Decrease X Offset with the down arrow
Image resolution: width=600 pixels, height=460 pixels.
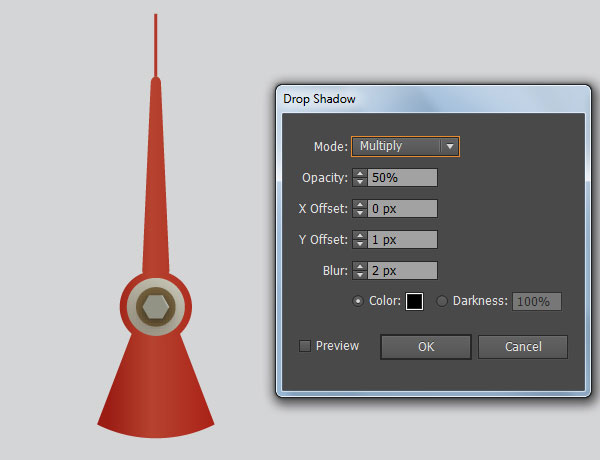pyautogui.click(x=360, y=213)
